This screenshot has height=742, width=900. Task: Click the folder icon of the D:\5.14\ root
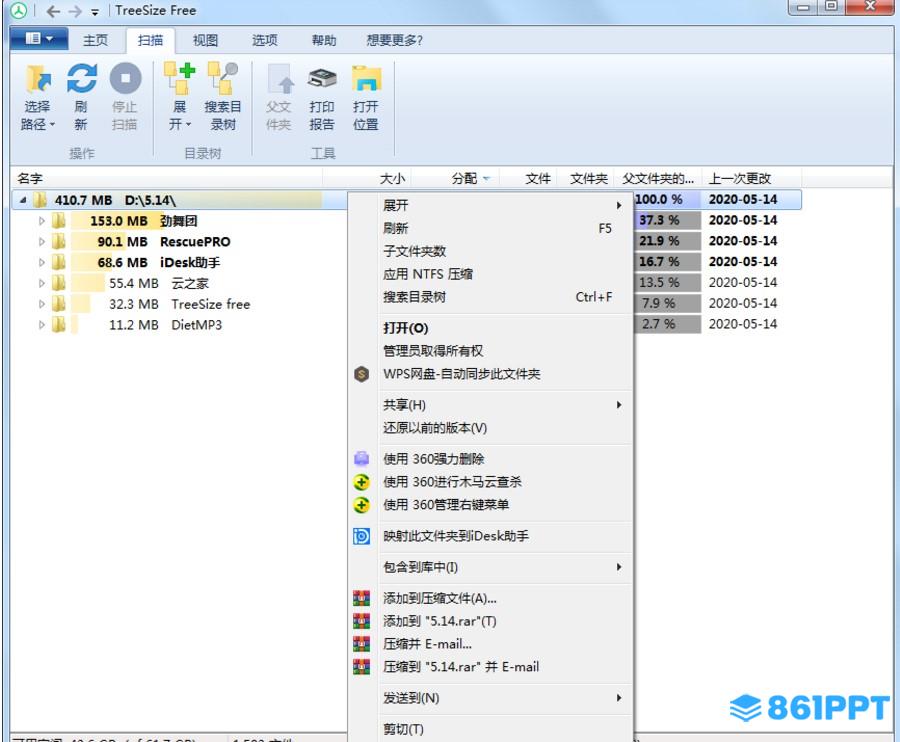40,200
